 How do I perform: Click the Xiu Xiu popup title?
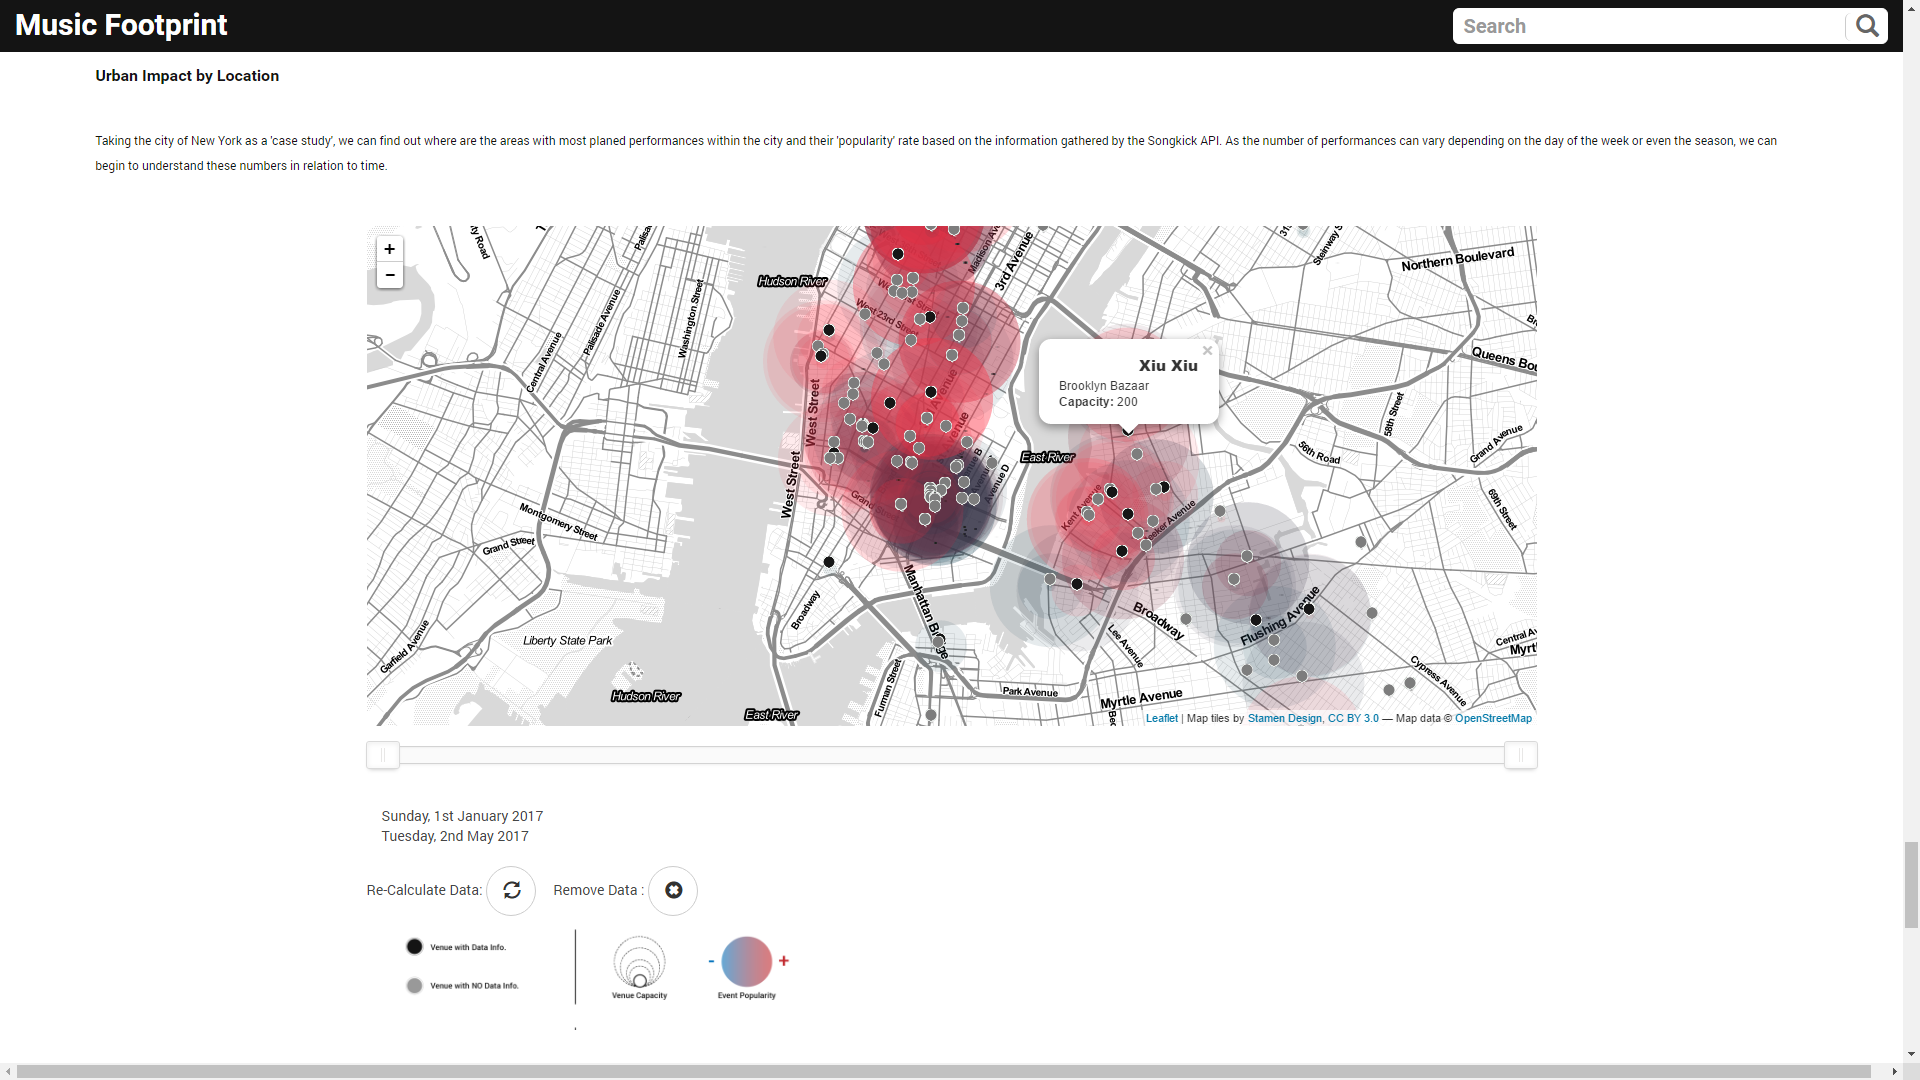tap(1168, 366)
